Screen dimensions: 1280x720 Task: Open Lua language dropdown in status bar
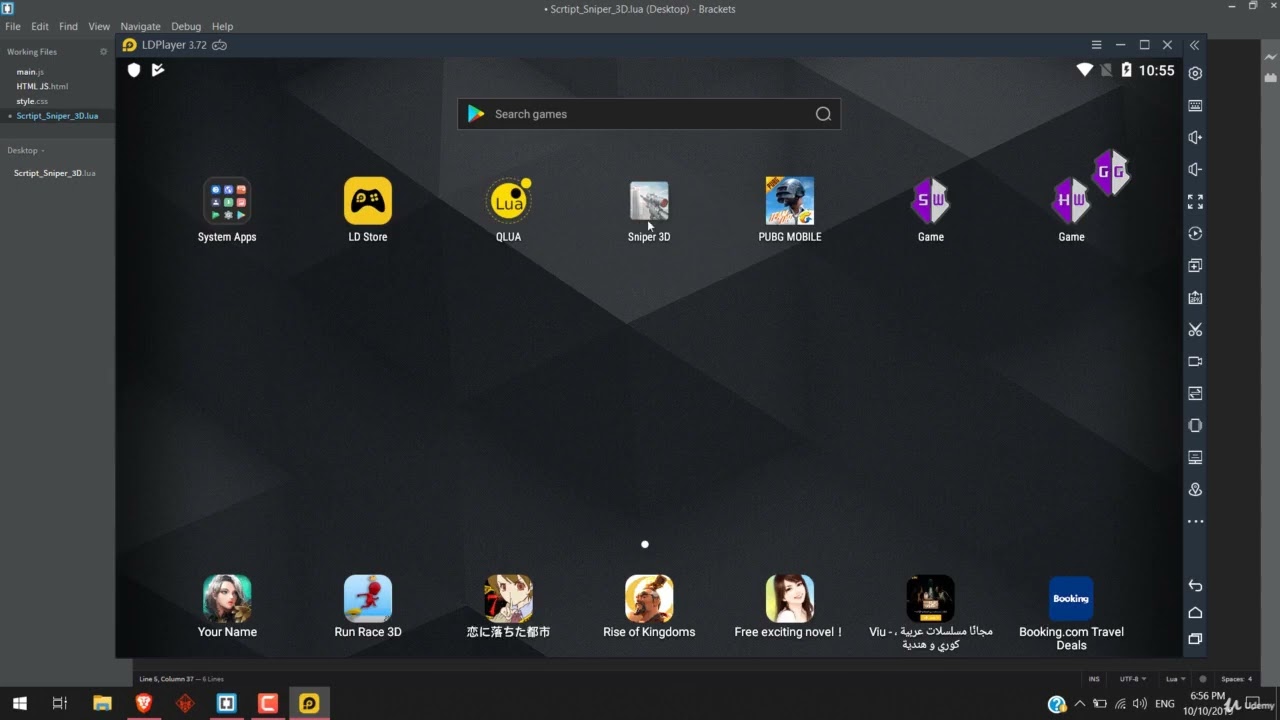point(1174,679)
